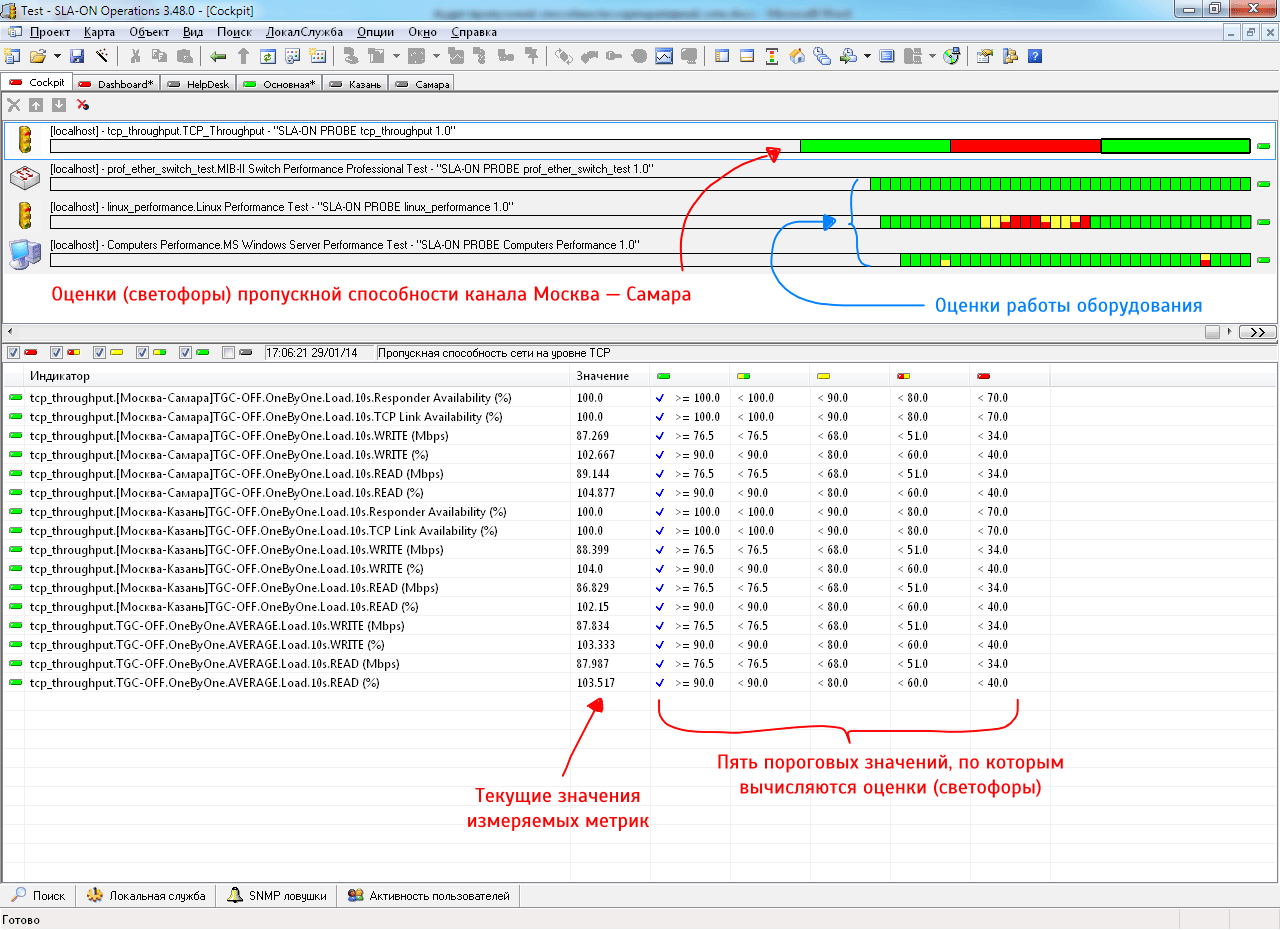
Task: Click the refresh icon with green arrows
Action: coord(267,56)
